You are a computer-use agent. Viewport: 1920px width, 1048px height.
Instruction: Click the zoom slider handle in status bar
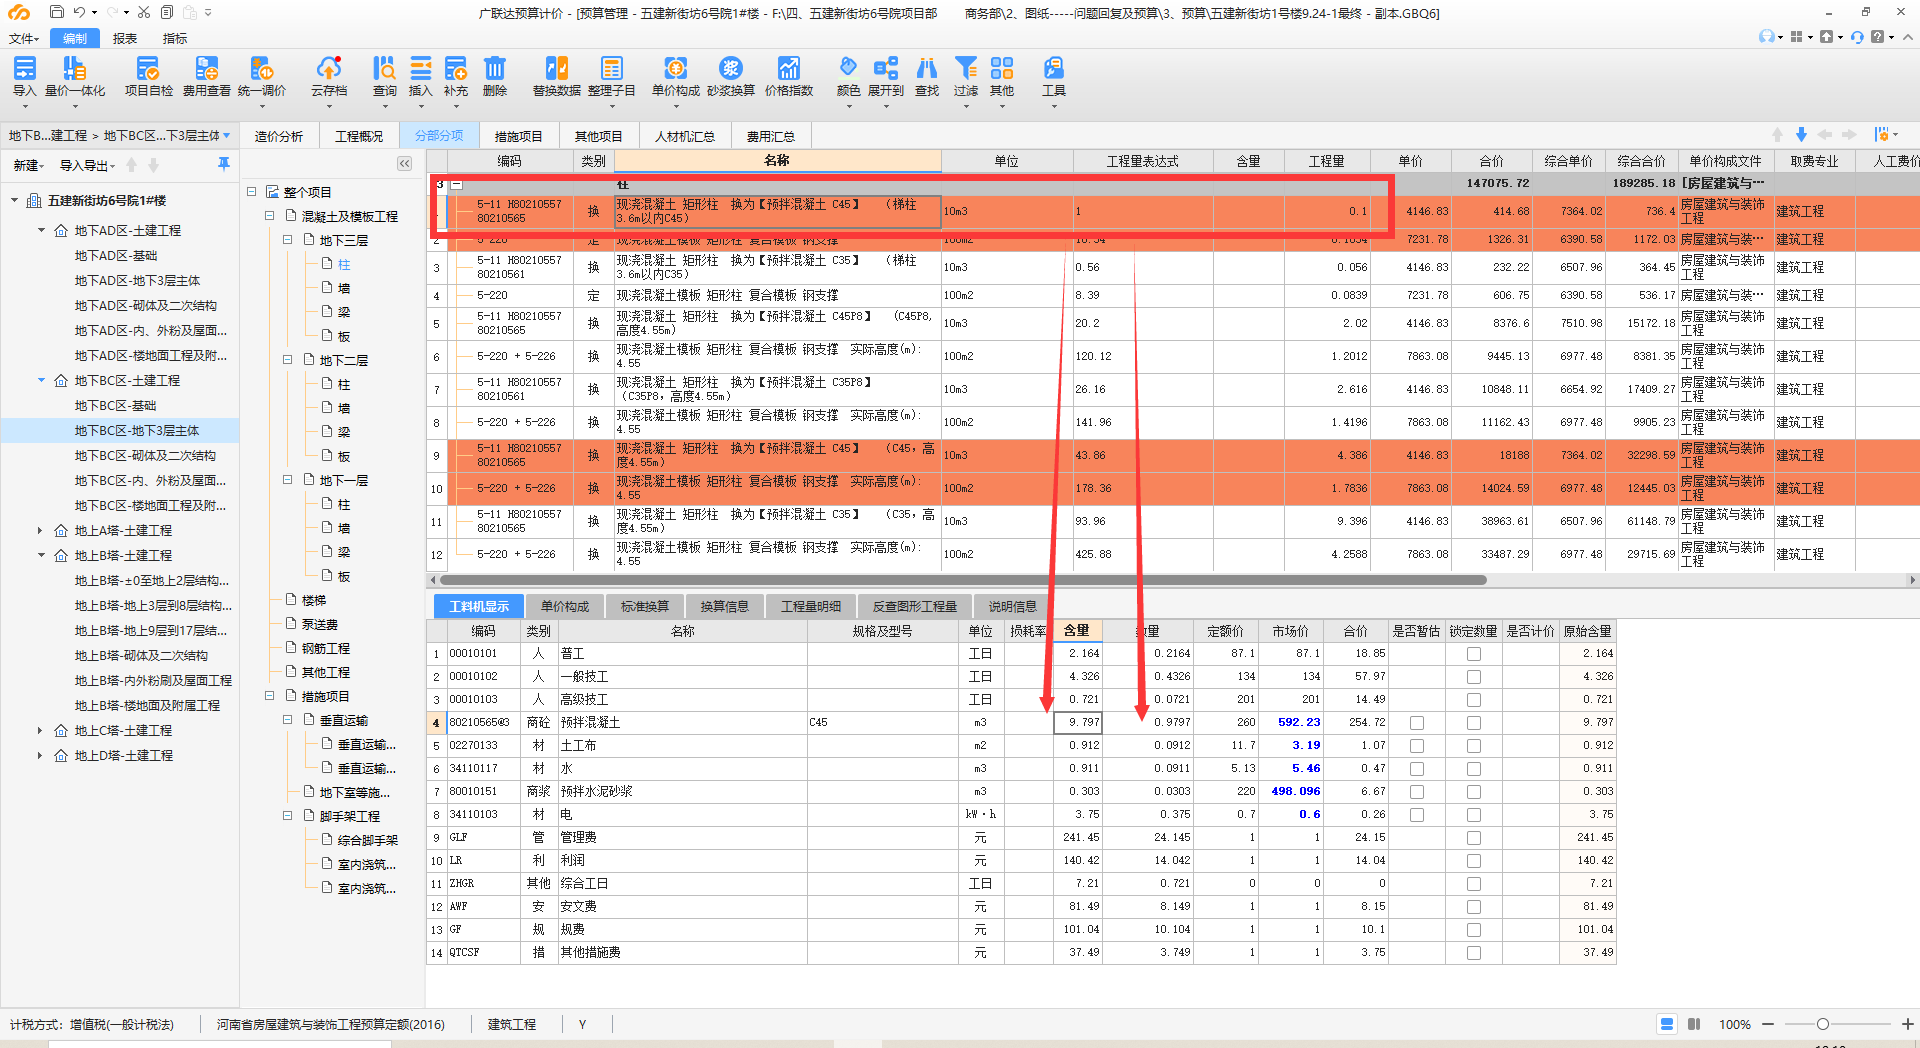(1823, 1024)
